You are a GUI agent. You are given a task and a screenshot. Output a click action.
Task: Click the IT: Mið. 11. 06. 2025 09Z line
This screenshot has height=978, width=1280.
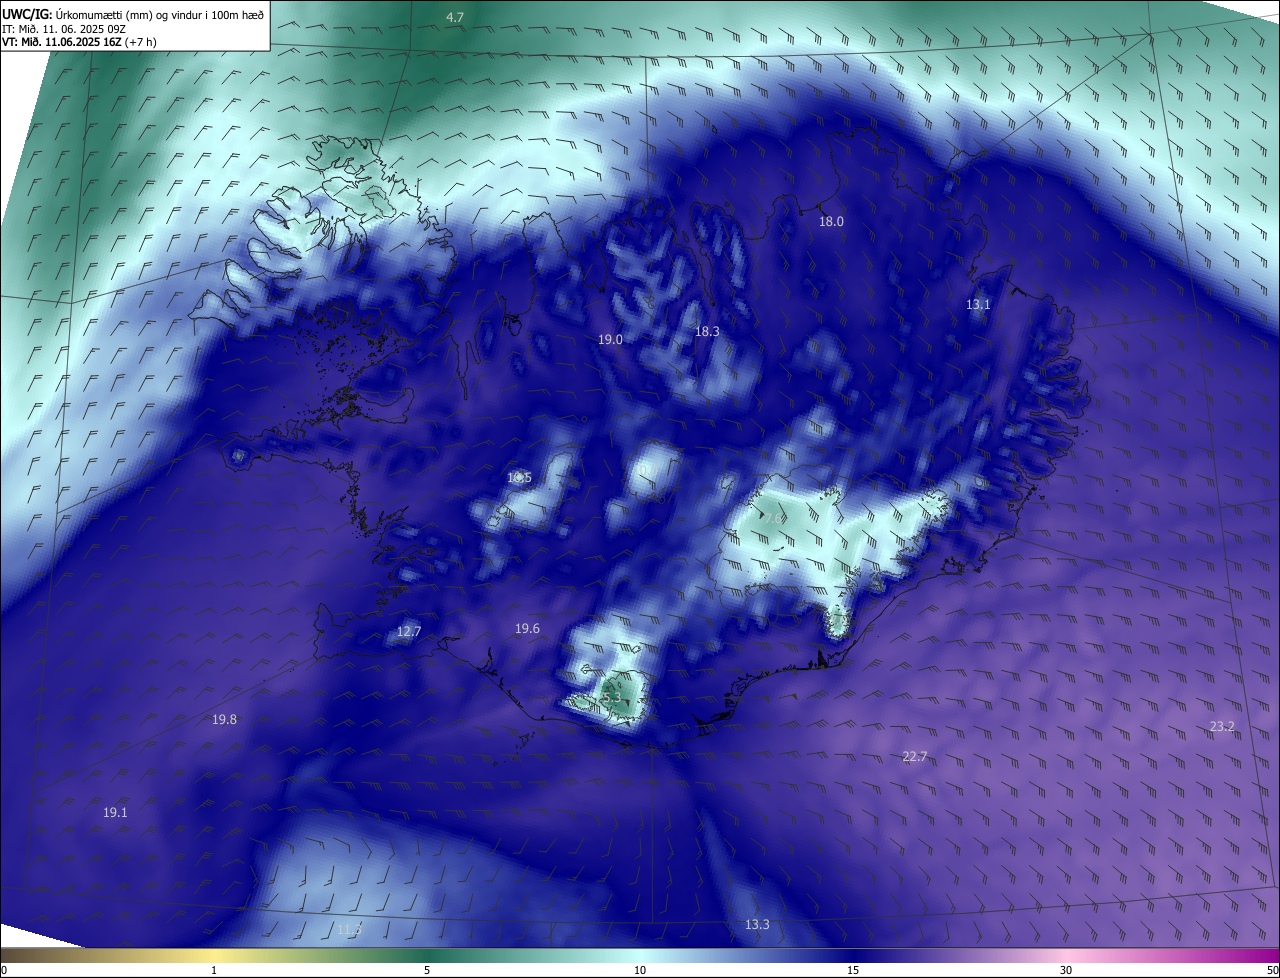(x=64, y=29)
